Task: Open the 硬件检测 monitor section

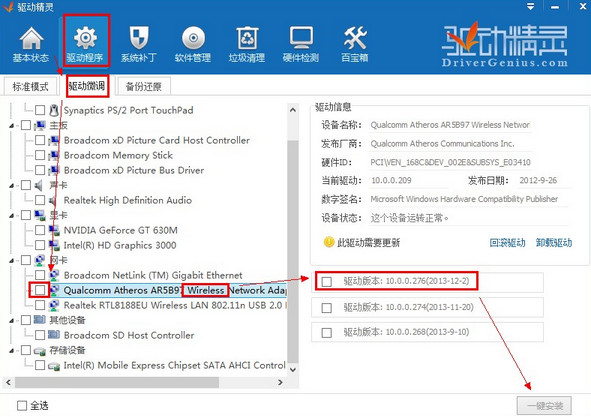Action: (x=301, y=44)
